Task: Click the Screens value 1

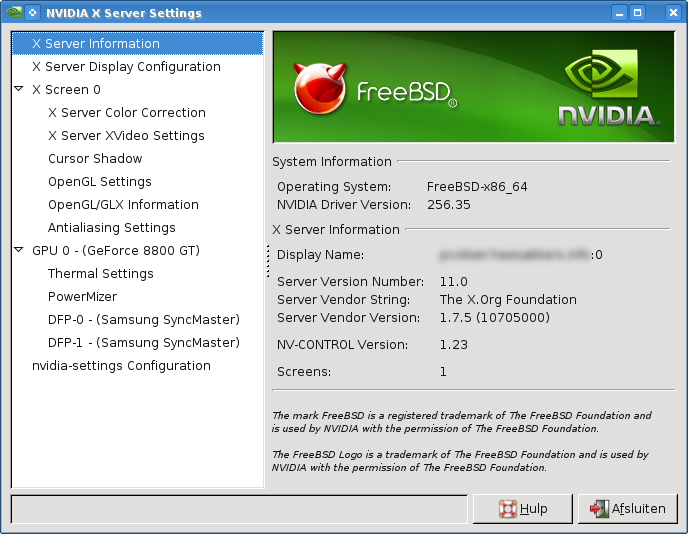Action: click(443, 372)
